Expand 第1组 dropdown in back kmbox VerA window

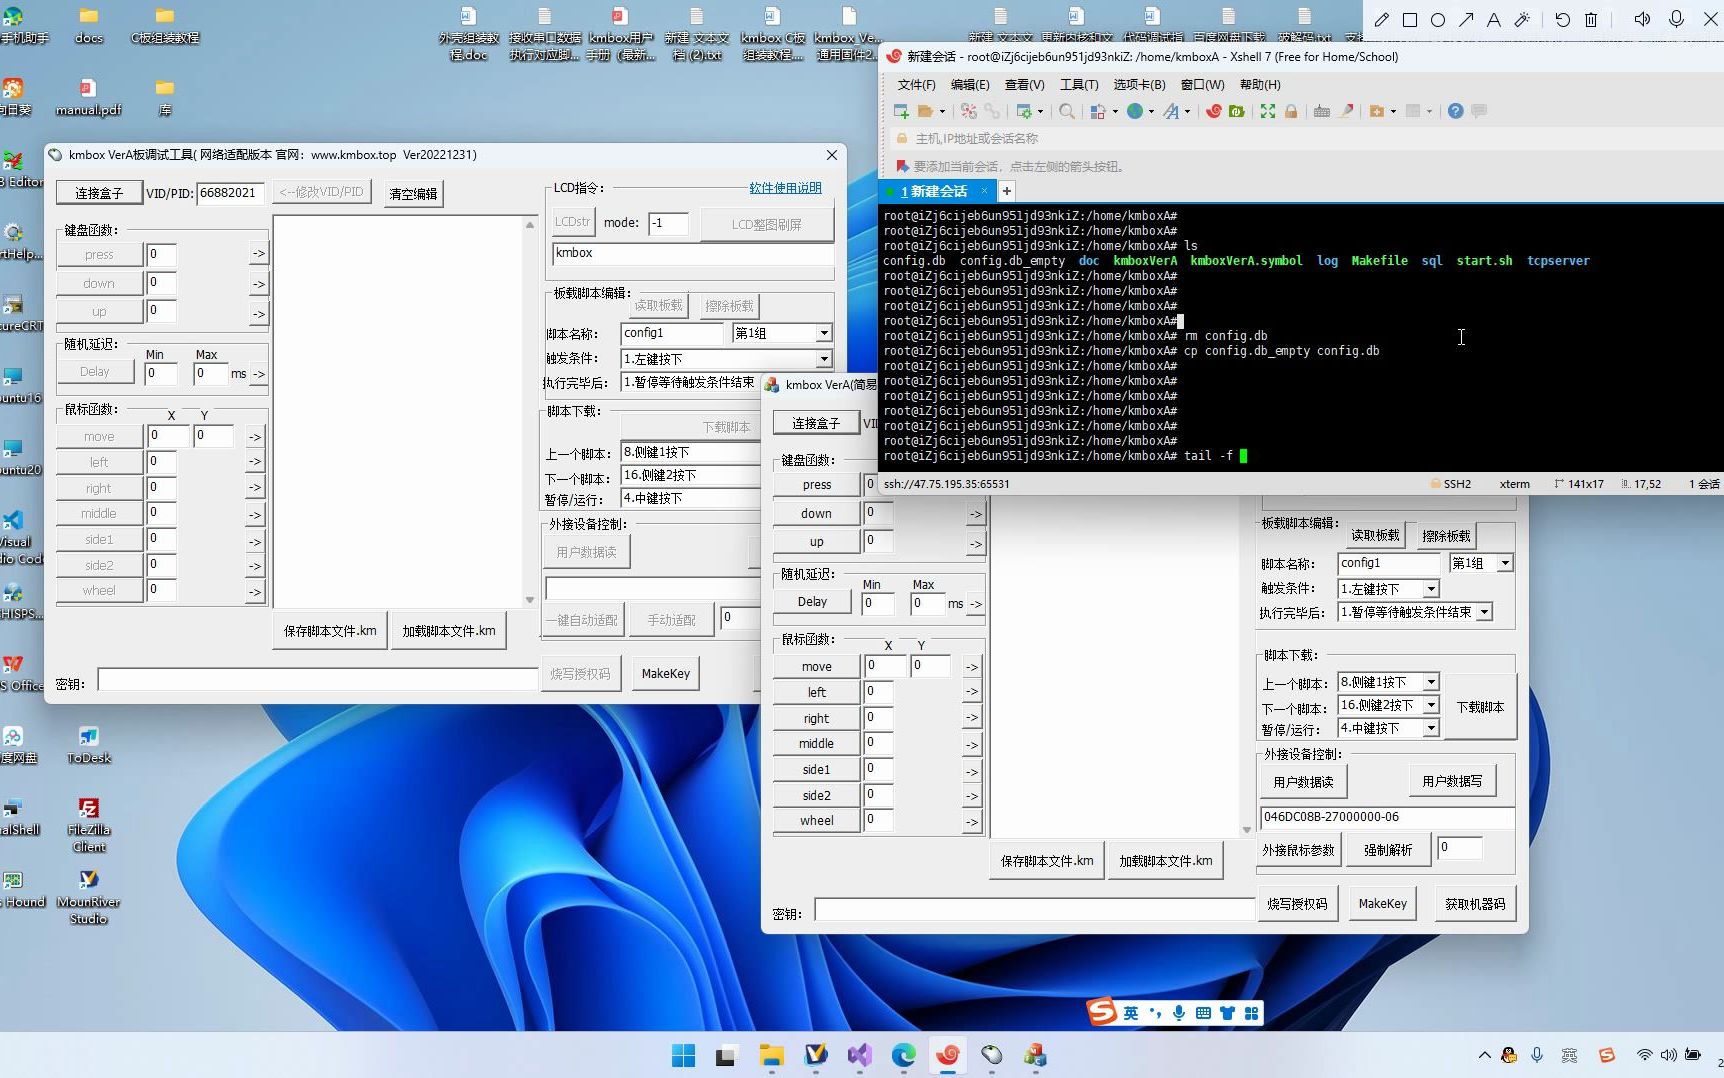click(x=824, y=333)
